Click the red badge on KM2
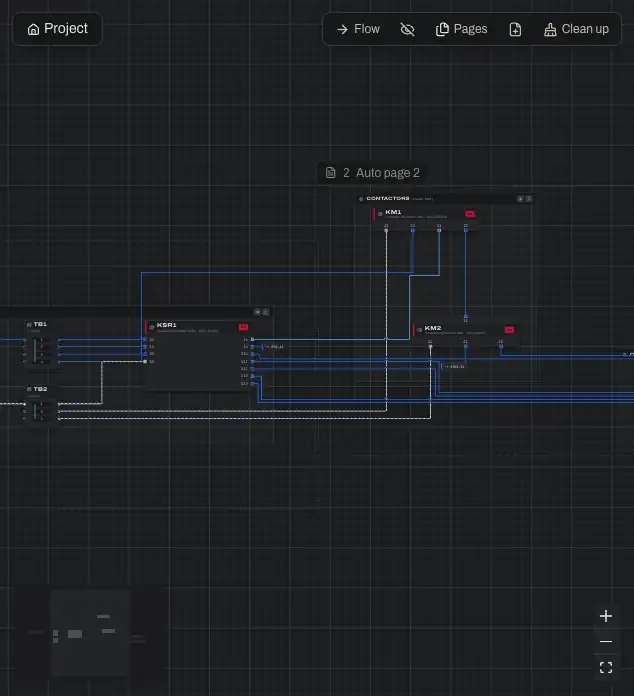634x696 pixels. coord(509,330)
